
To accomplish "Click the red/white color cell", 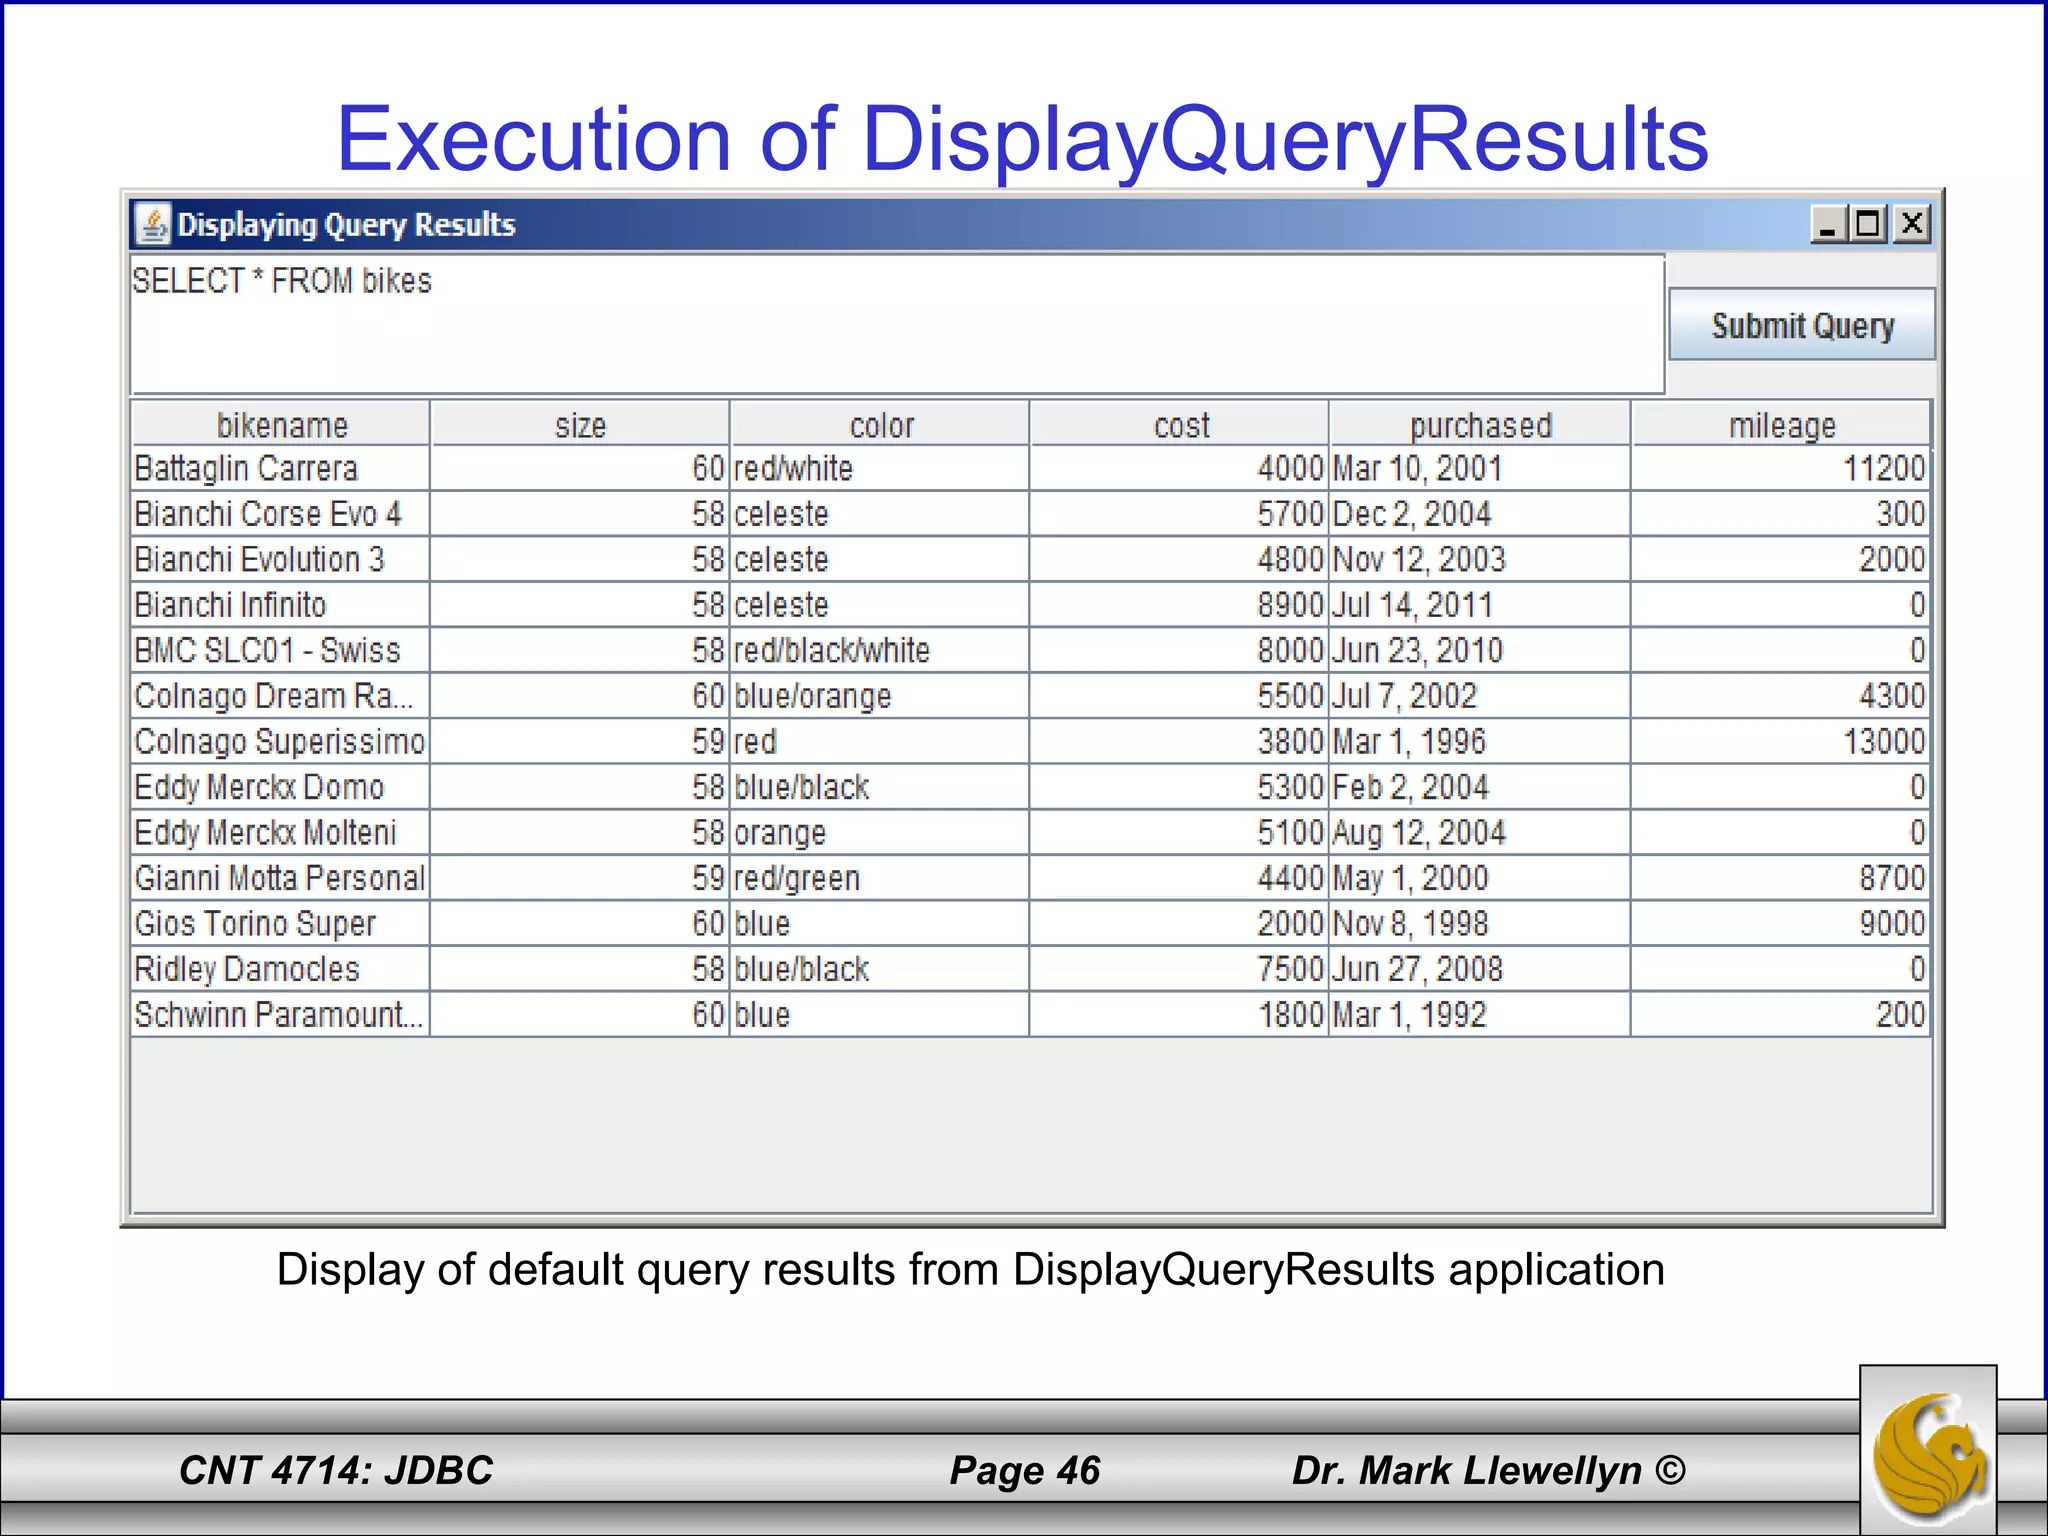I will 880,468.
